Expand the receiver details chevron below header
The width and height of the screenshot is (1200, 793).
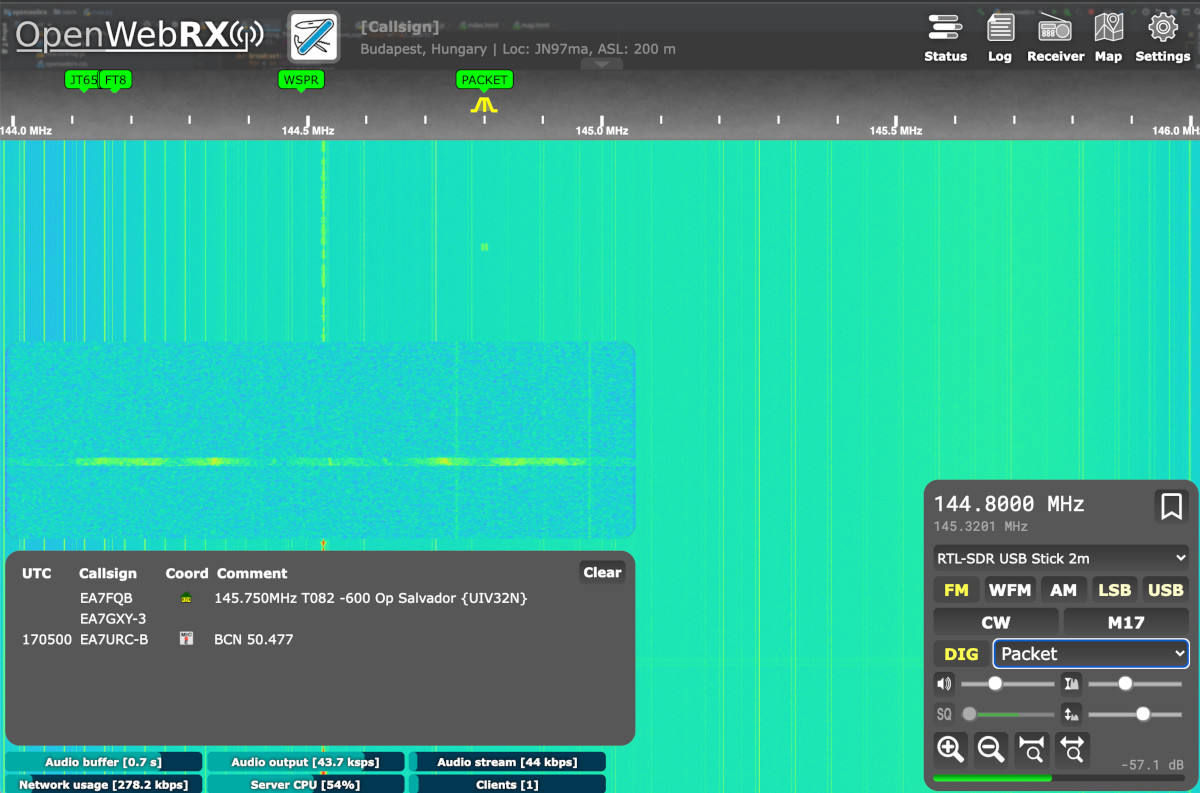pos(602,63)
